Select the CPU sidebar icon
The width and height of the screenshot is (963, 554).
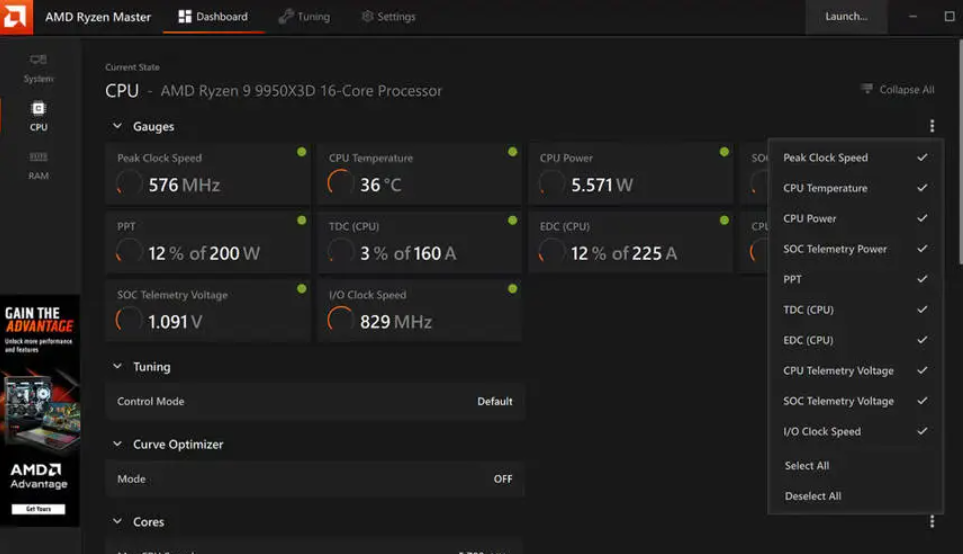click(38, 115)
